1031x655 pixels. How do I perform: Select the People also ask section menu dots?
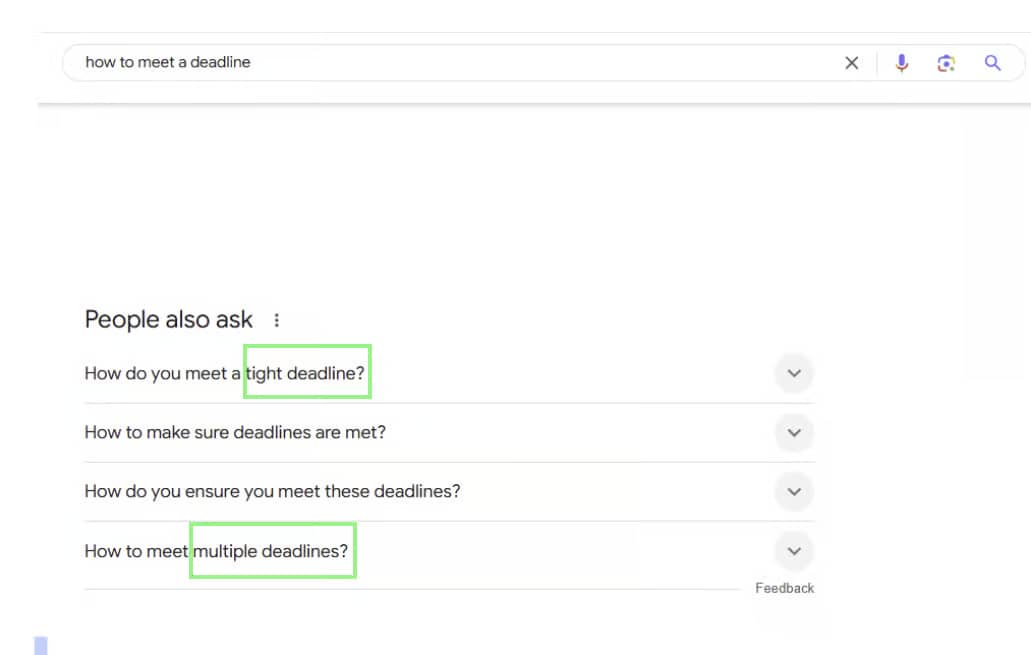277,320
